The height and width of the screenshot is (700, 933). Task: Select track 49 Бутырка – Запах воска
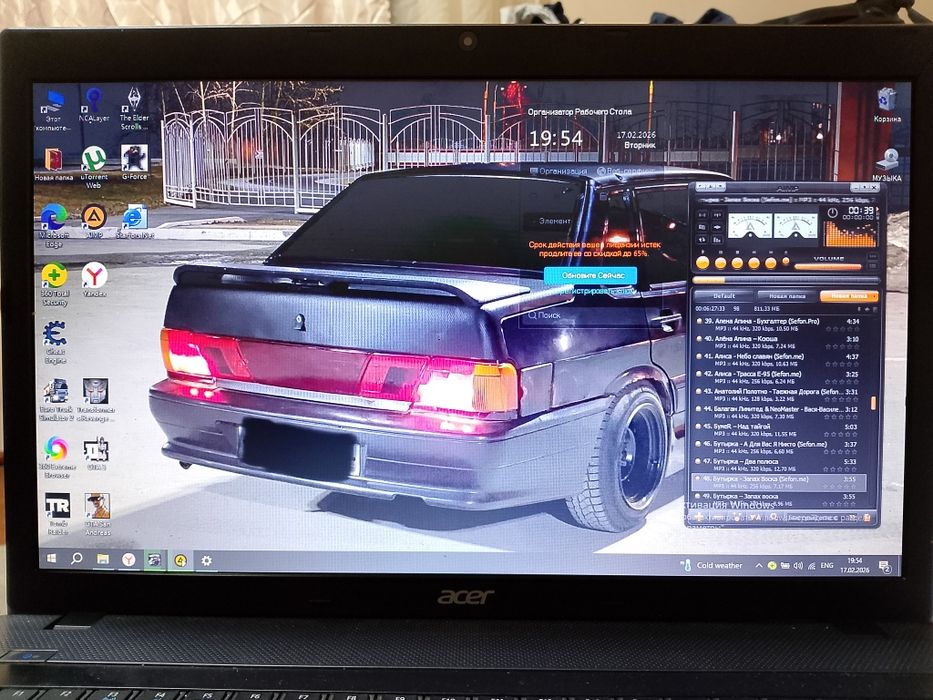point(779,499)
